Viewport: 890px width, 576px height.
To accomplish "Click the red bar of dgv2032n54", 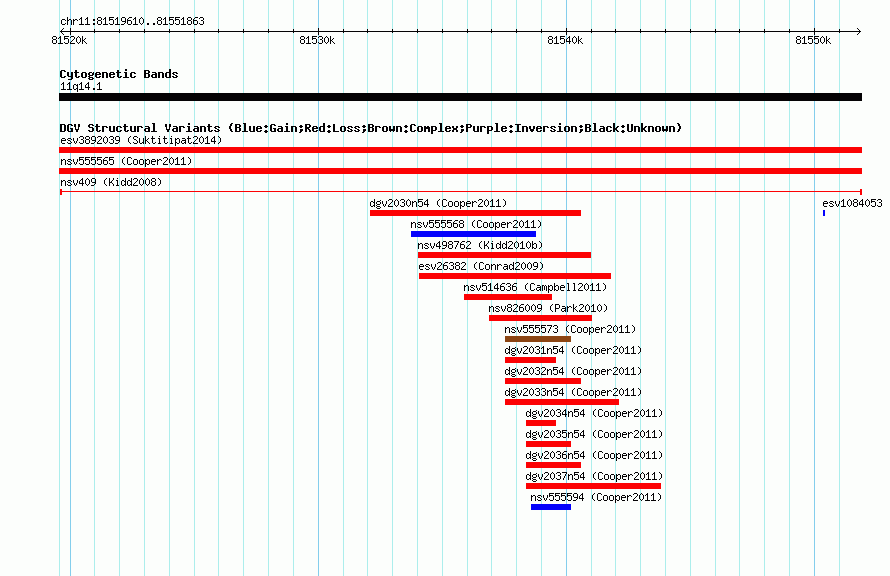I will [x=543, y=381].
